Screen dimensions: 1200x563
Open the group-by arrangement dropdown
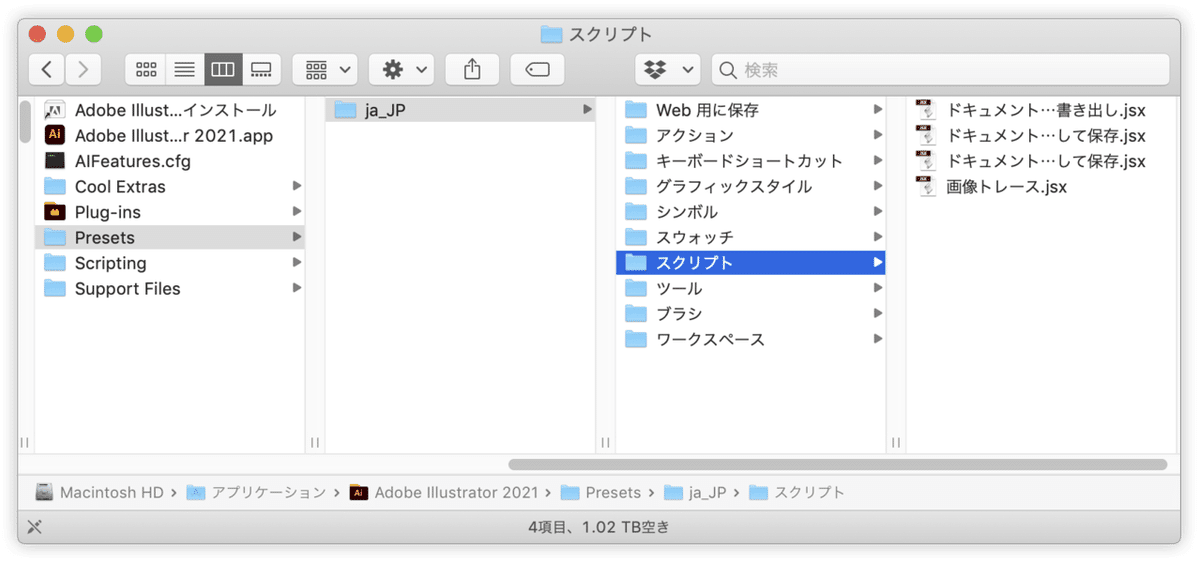pyautogui.click(x=326, y=69)
